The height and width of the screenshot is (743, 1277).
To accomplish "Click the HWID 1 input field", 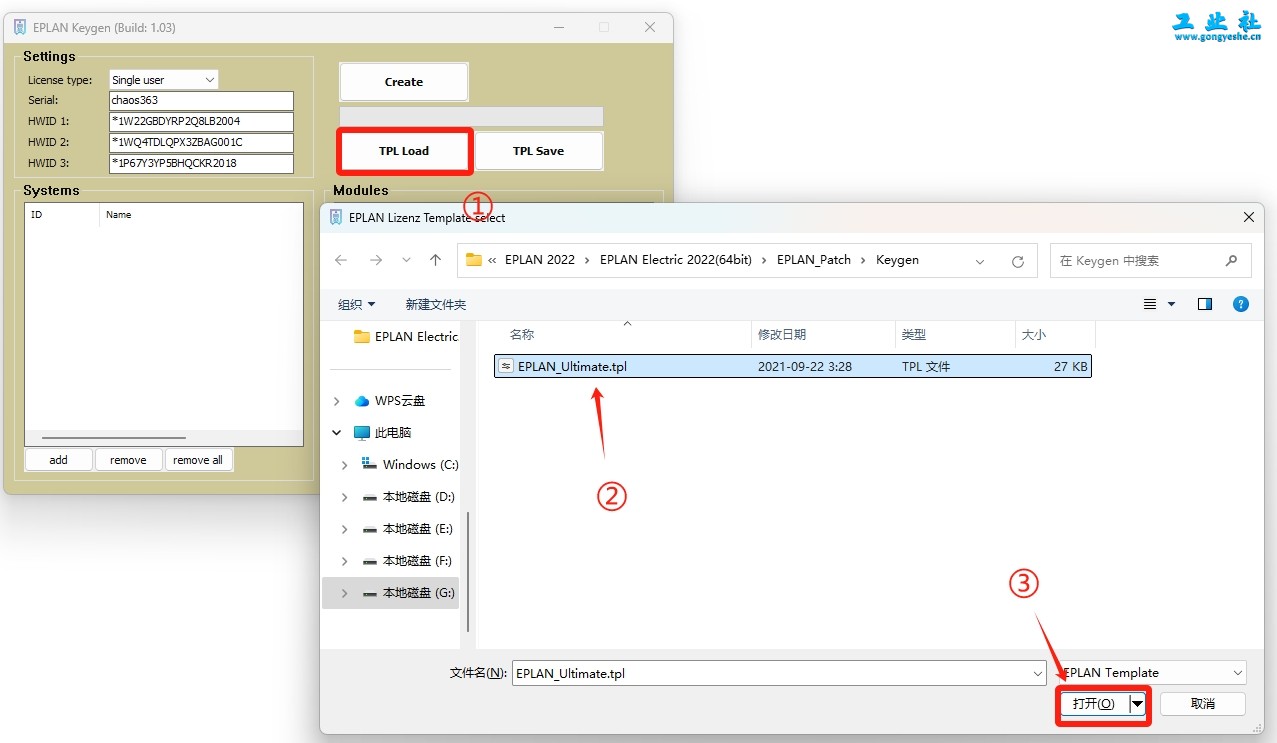I will tap(201, 121).
